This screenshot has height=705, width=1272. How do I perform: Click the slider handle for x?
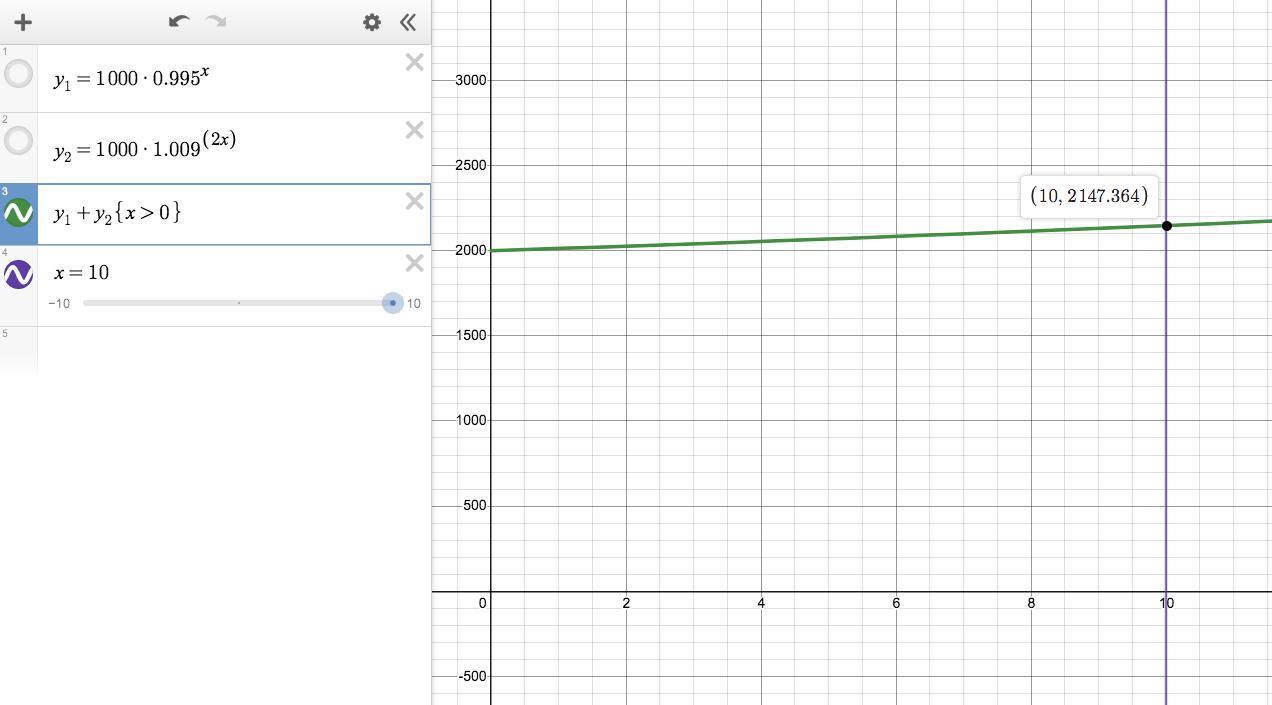tap(393, 303)
